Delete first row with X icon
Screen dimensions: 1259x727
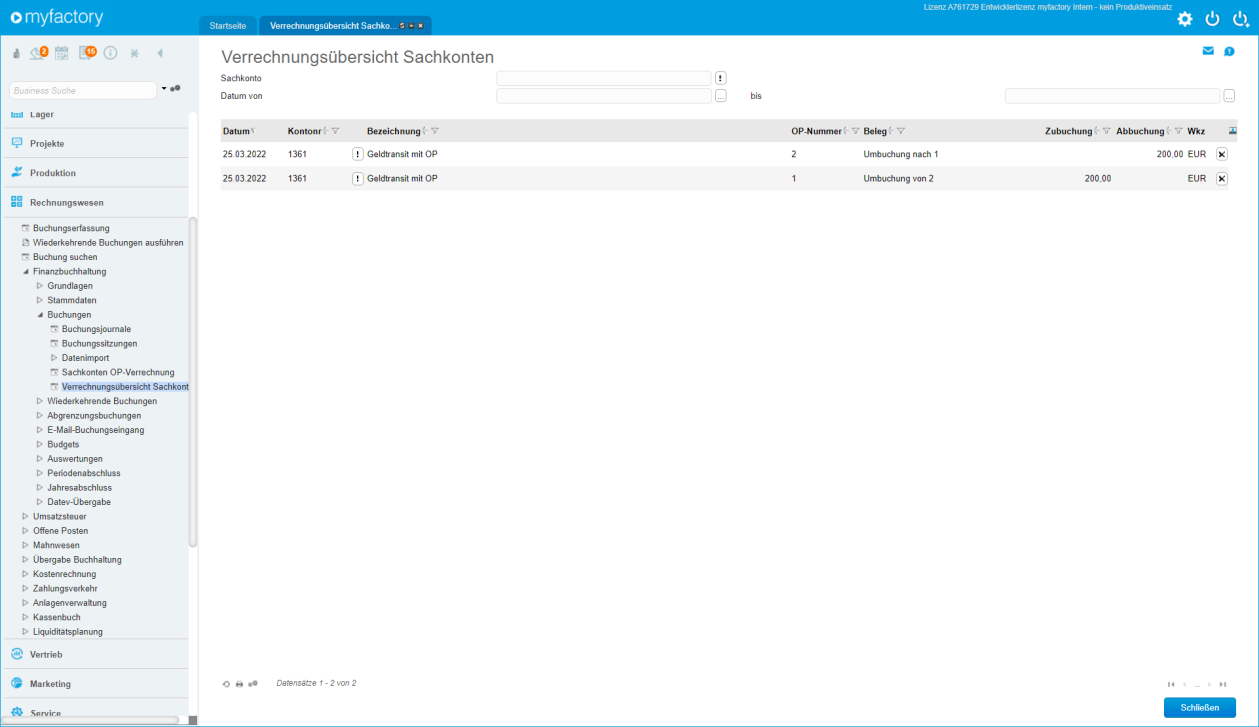point(1221,154)
